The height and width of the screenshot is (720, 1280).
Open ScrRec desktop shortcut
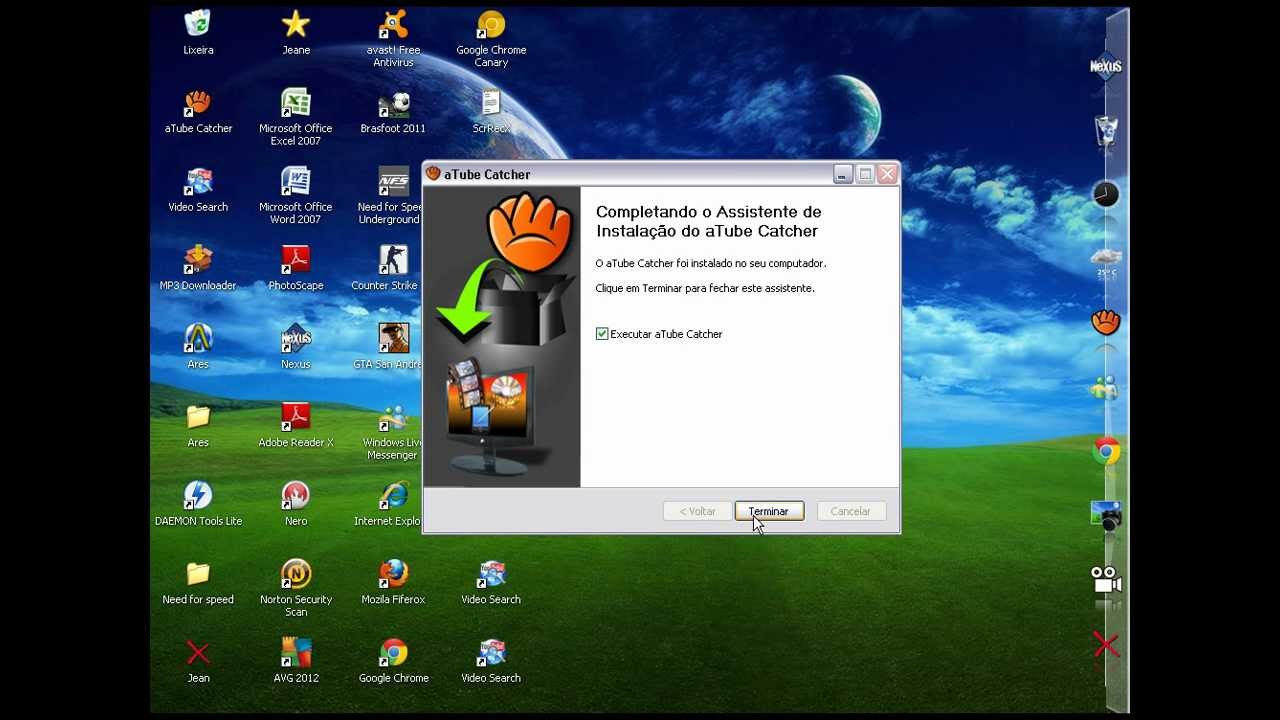coord(491,111)
